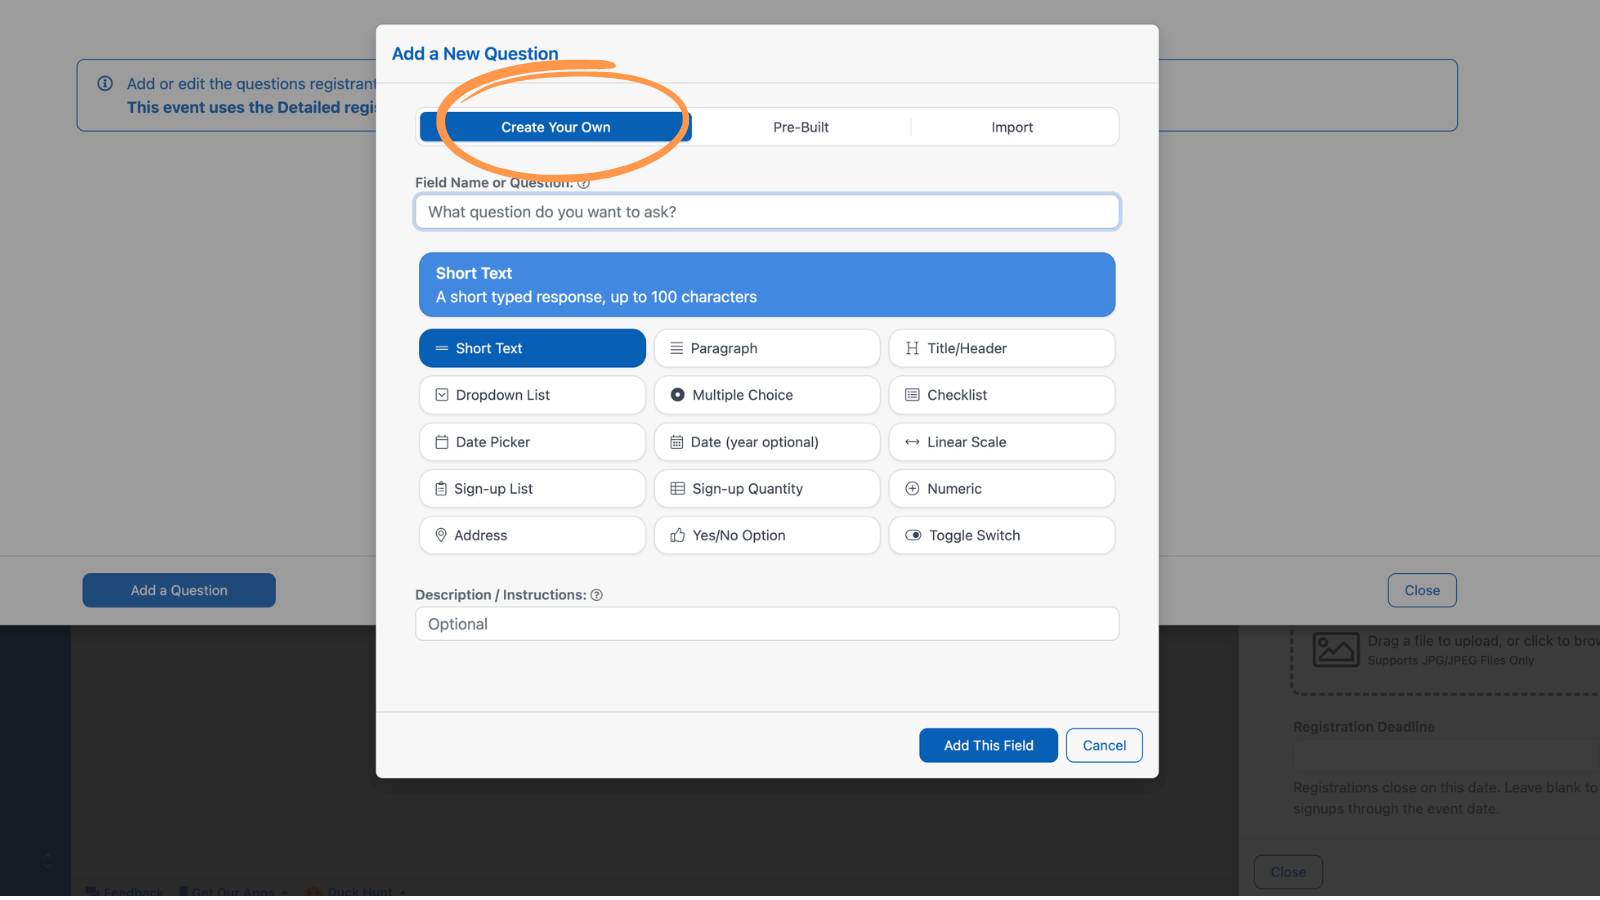This screenshot has height=900, width=1600.
Task: Click the Registration Deadline input field
Action: click(x=1446, y=755)
